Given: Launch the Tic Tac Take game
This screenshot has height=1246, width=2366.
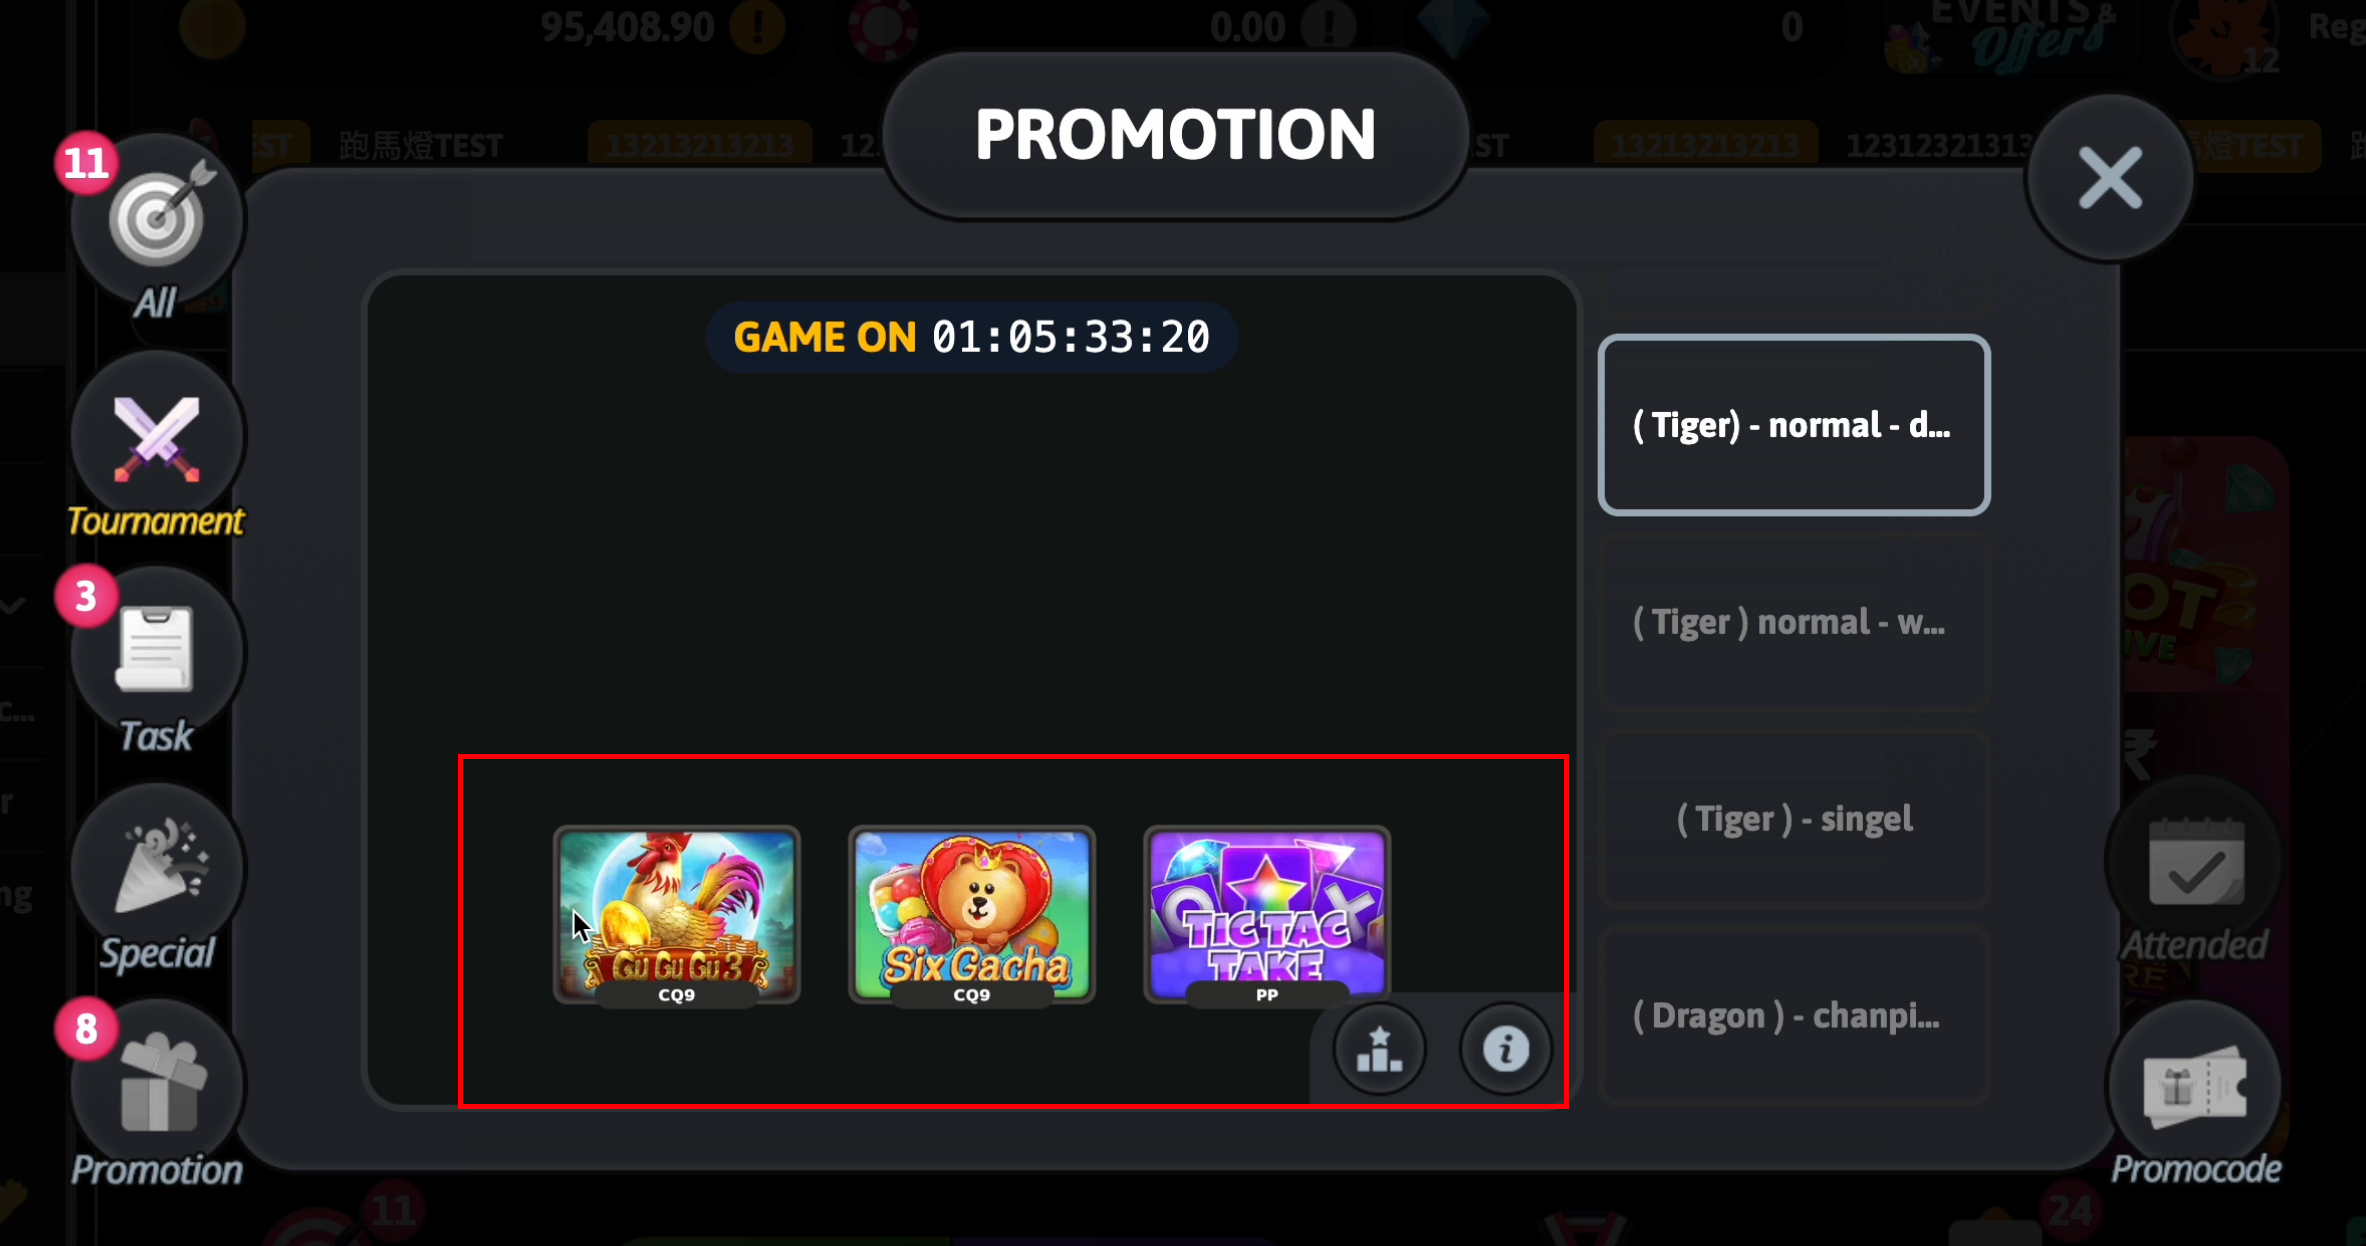Looking at the screenshot, I should coord(1267,915).
